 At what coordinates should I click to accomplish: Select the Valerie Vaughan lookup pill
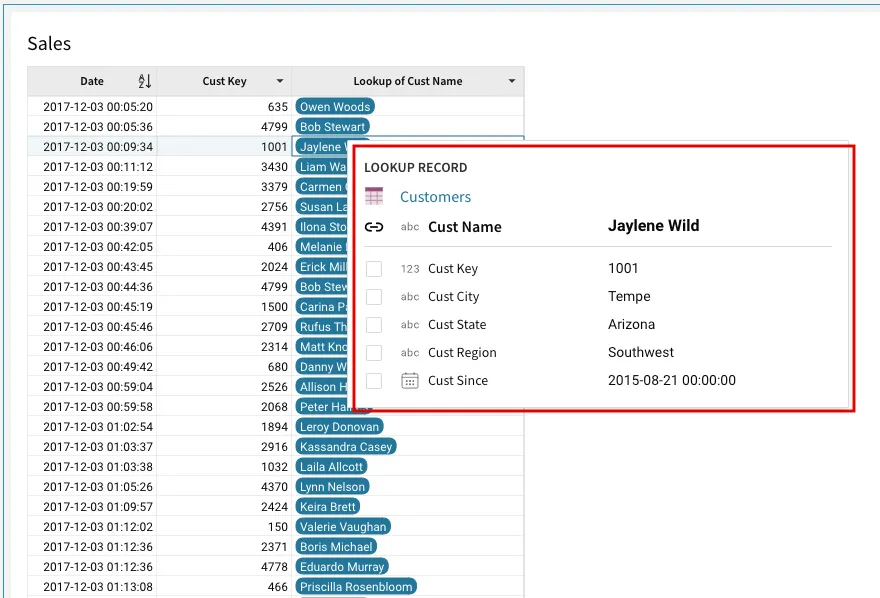pos(343,527)
